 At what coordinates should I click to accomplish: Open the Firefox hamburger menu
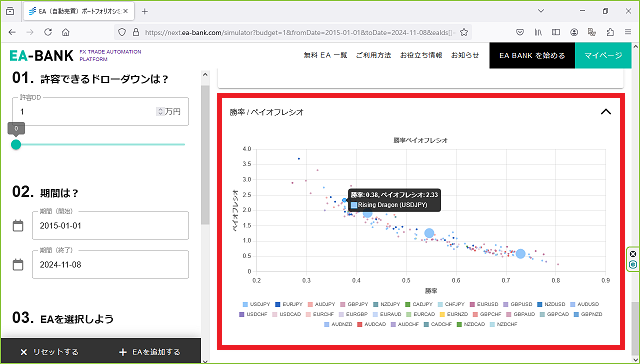tap(628, 32)
